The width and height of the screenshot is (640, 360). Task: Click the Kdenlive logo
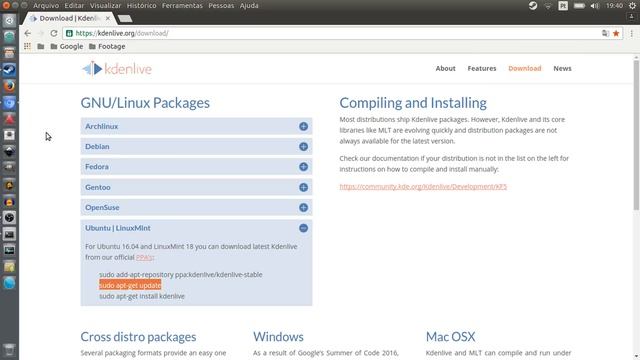pos(117,69)
